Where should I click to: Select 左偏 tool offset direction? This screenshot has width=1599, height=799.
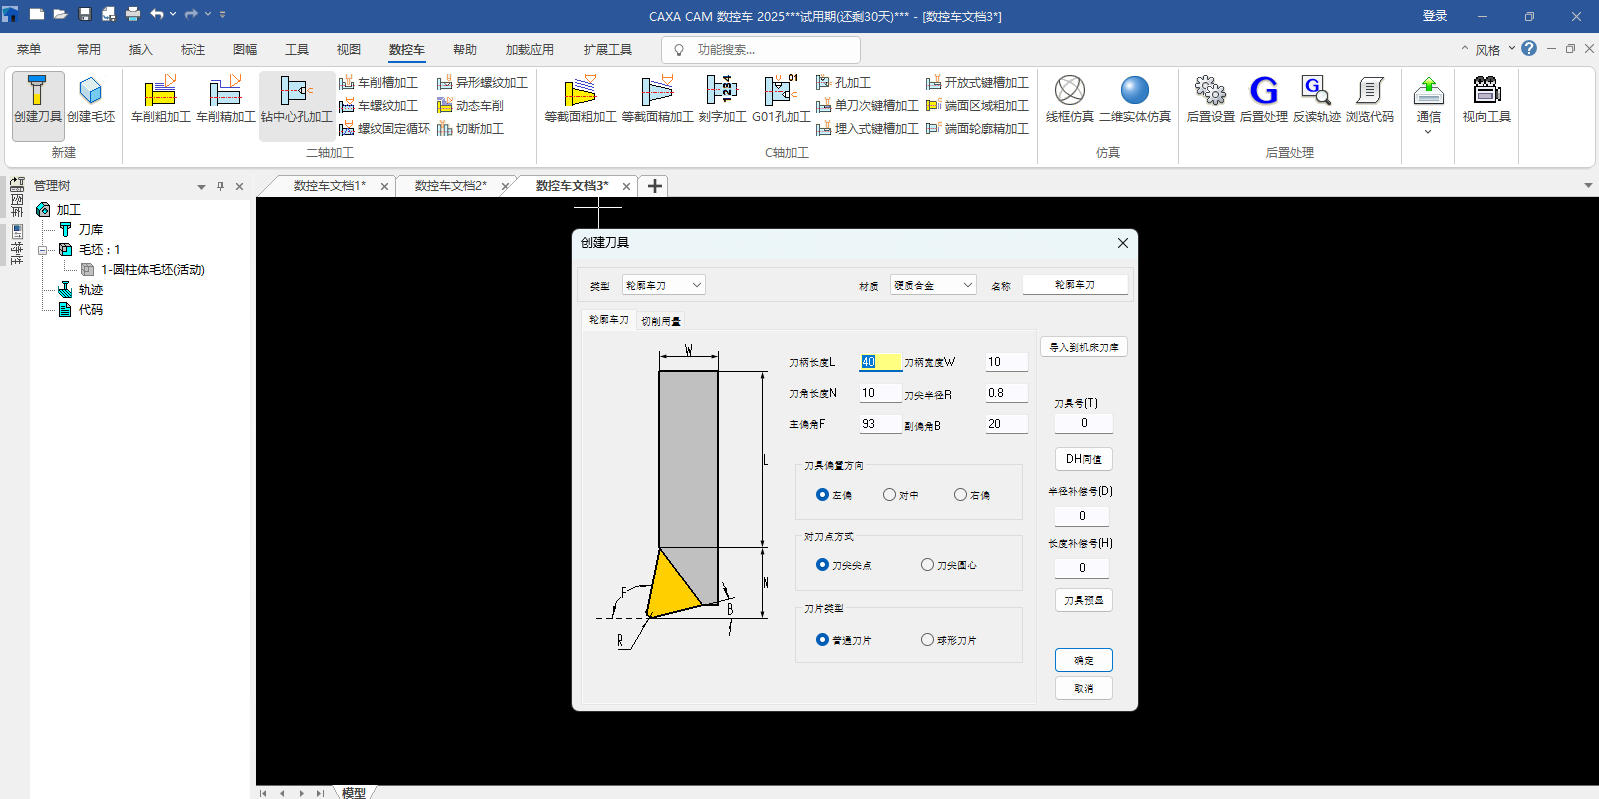click(x=834, y=495)
